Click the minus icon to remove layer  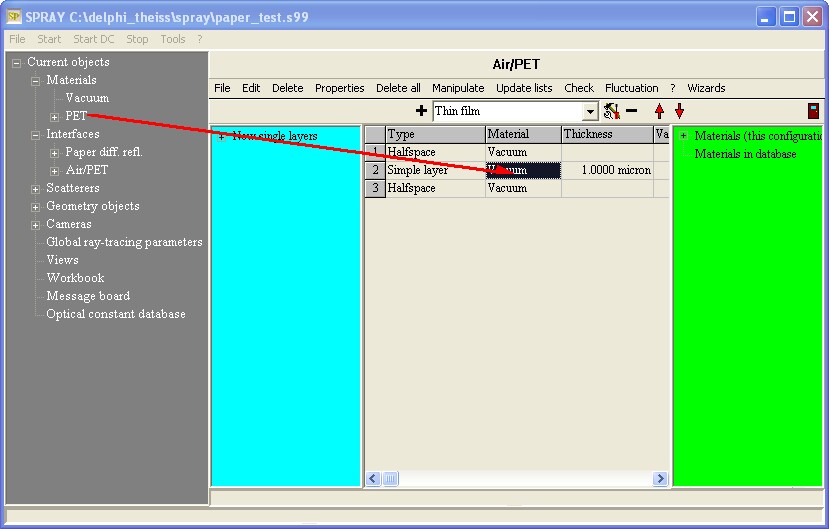coord(631,111)
